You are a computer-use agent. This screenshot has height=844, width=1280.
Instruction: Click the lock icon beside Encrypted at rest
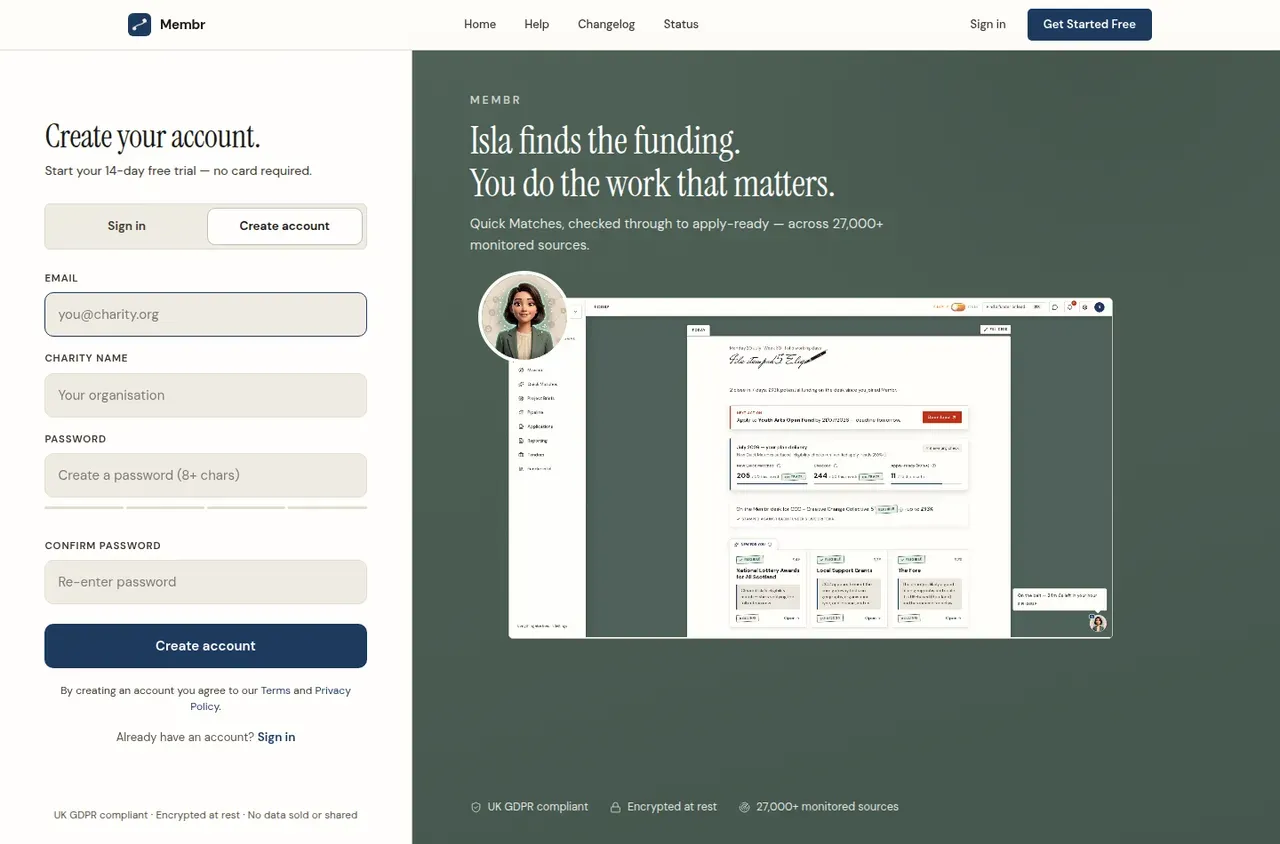[616, 807]
